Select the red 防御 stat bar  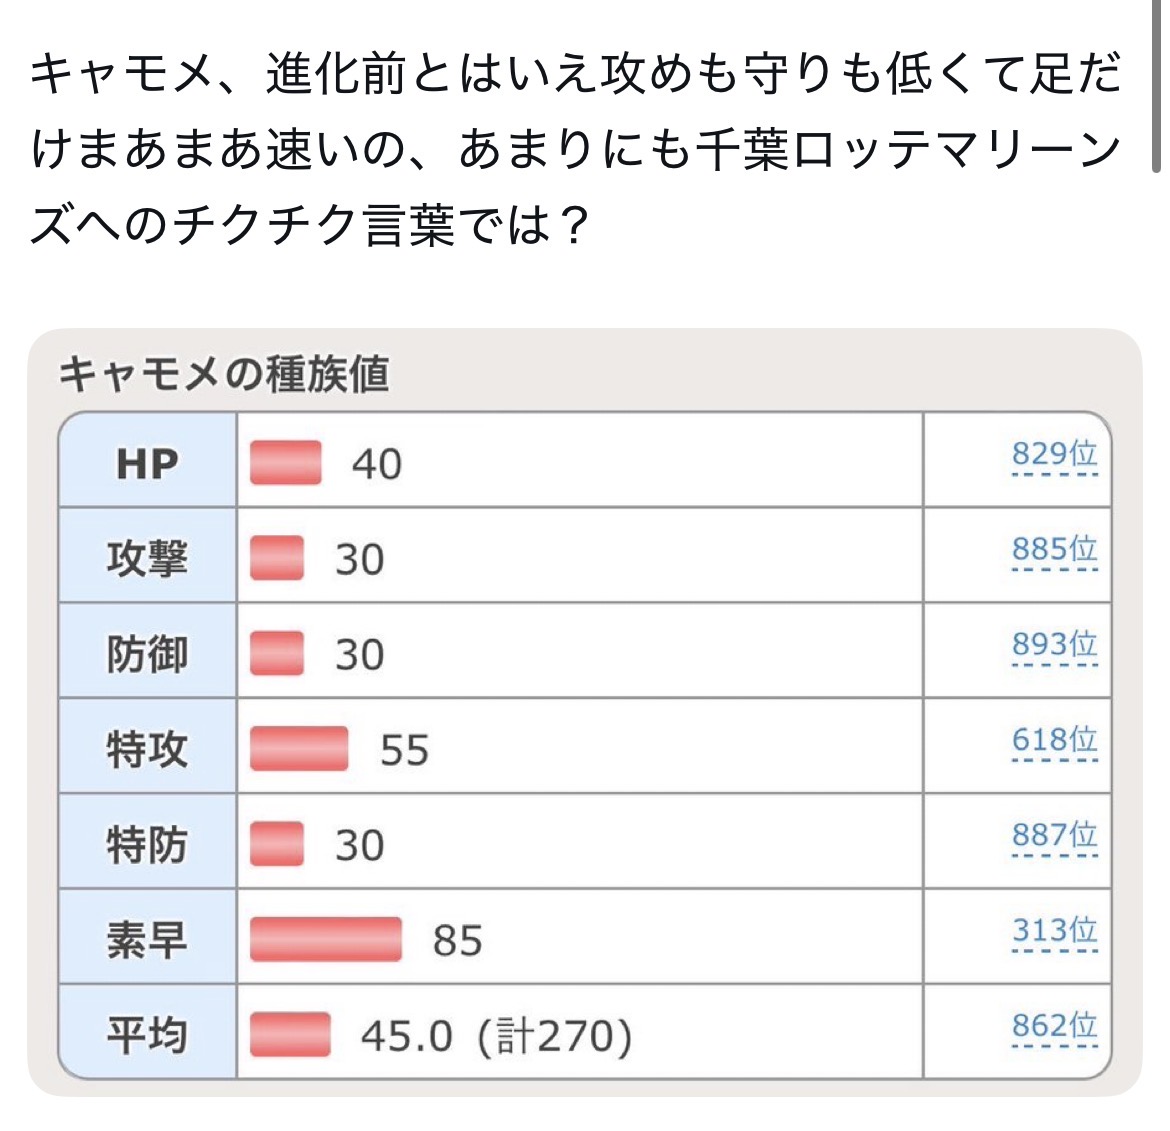[x=277, y=654]
